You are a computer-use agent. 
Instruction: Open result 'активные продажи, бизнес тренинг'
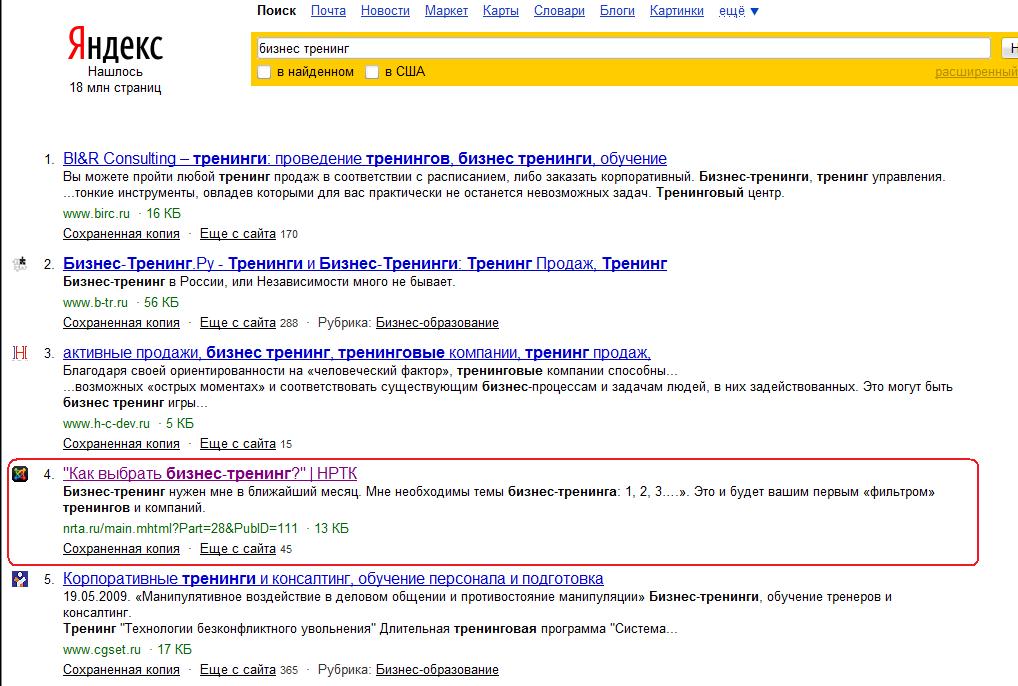[356, 352]
